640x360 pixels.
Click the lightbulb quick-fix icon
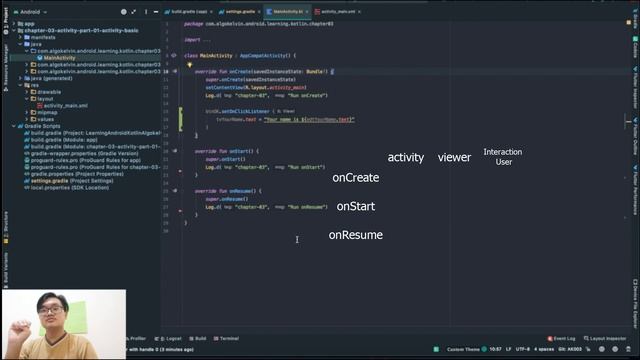(x=189, y=64)
